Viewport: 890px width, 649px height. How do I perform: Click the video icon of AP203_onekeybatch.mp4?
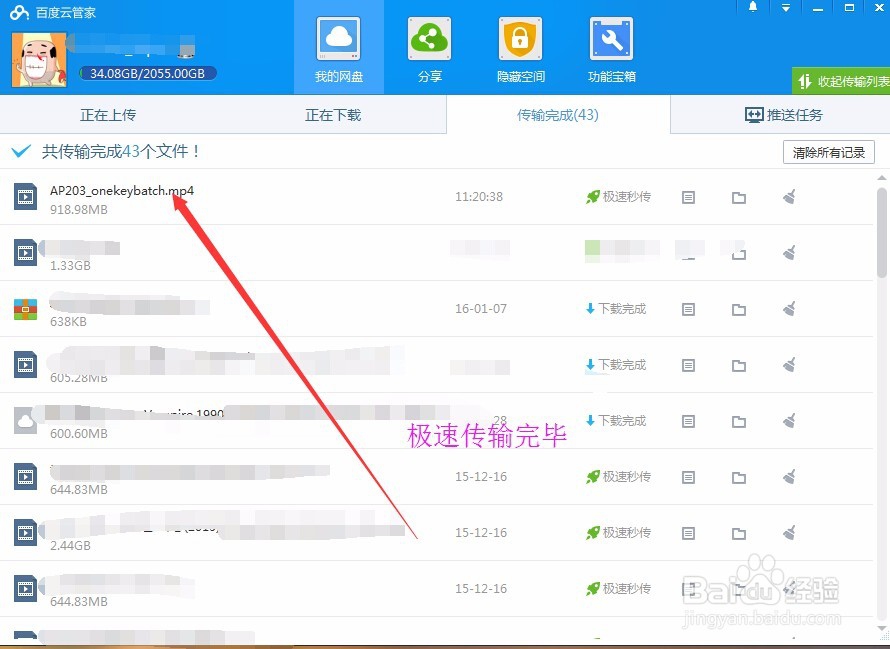pos(26,196)
